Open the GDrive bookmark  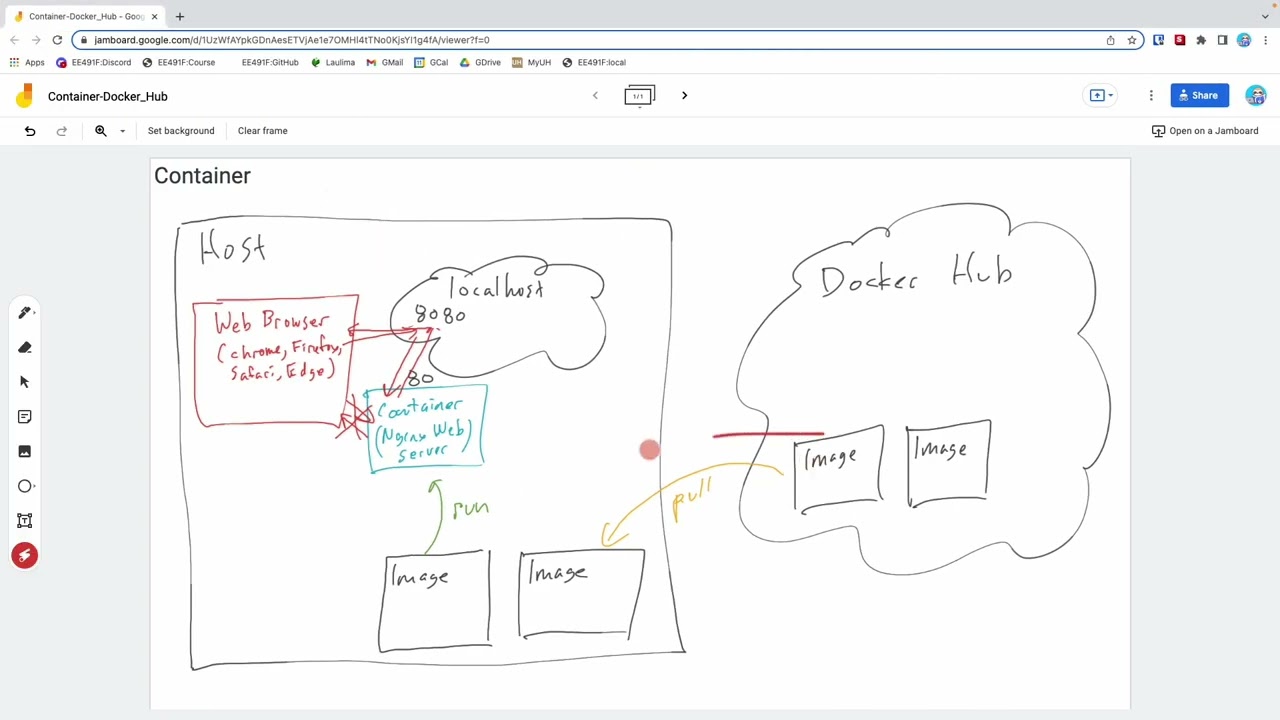click(480, 62)
